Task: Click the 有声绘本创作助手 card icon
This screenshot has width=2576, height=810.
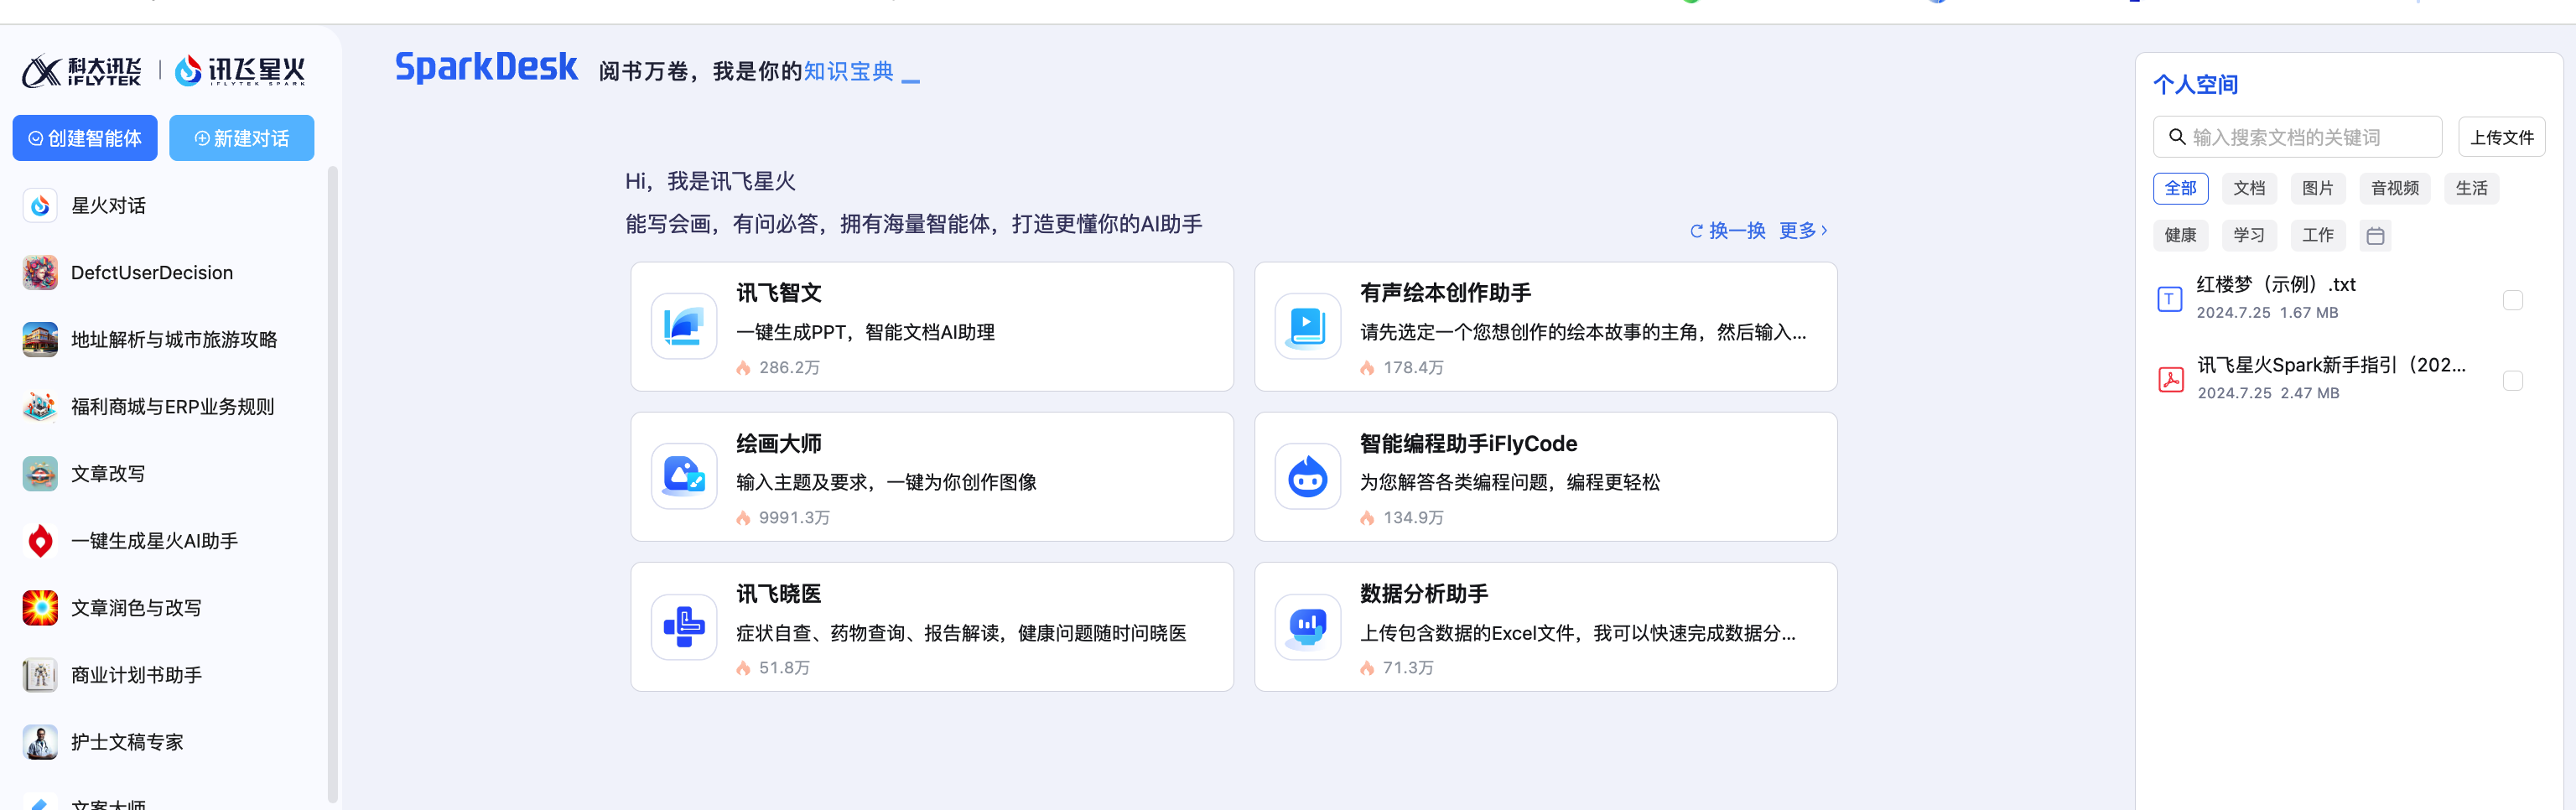Action: (x=1307, y=326)
